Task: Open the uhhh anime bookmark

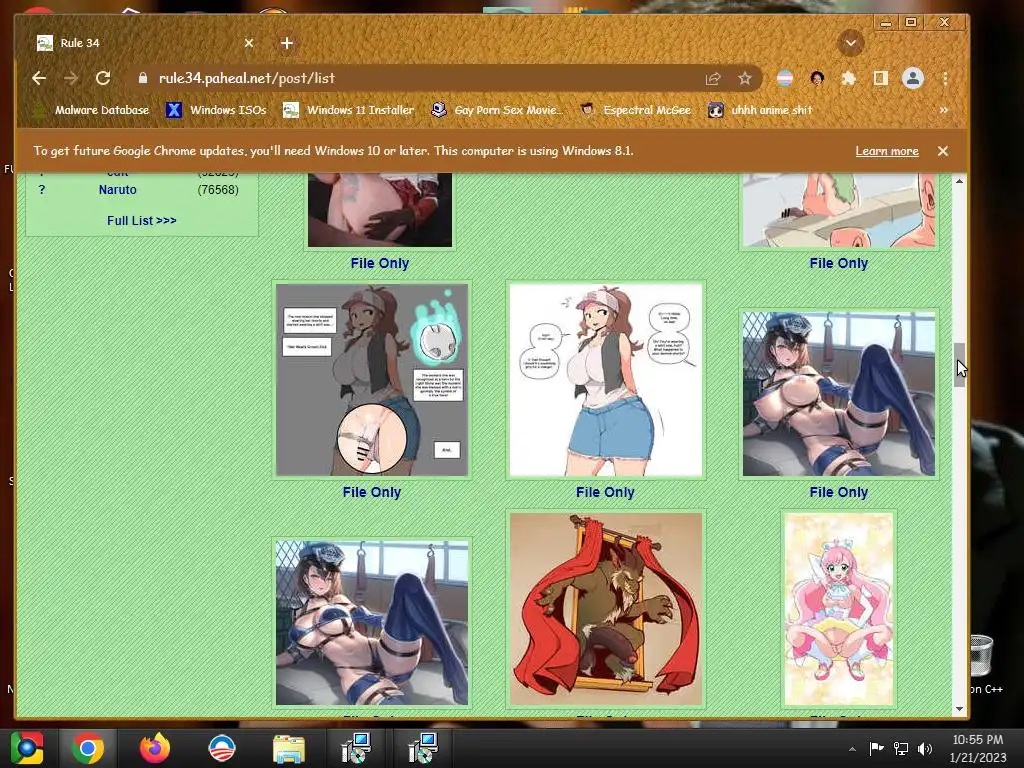Action: [x=760, y=110]
